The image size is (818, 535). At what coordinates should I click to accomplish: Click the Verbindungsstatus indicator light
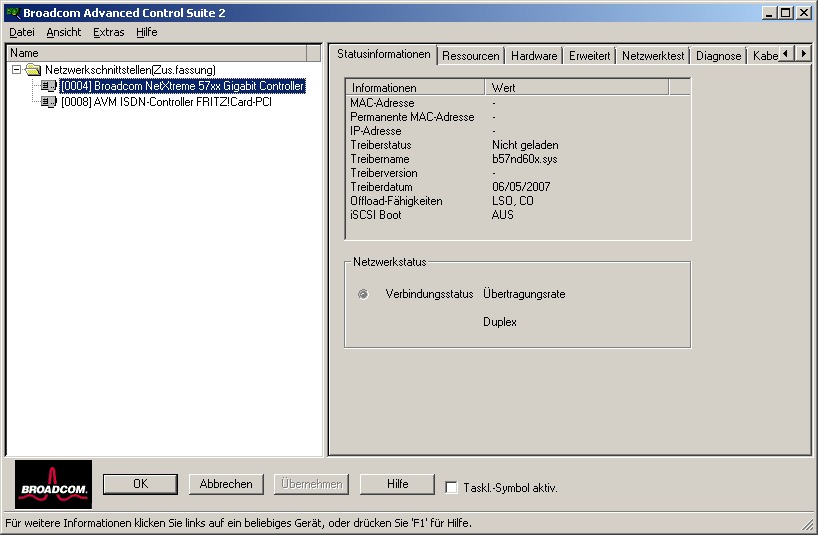click(363, 294)
